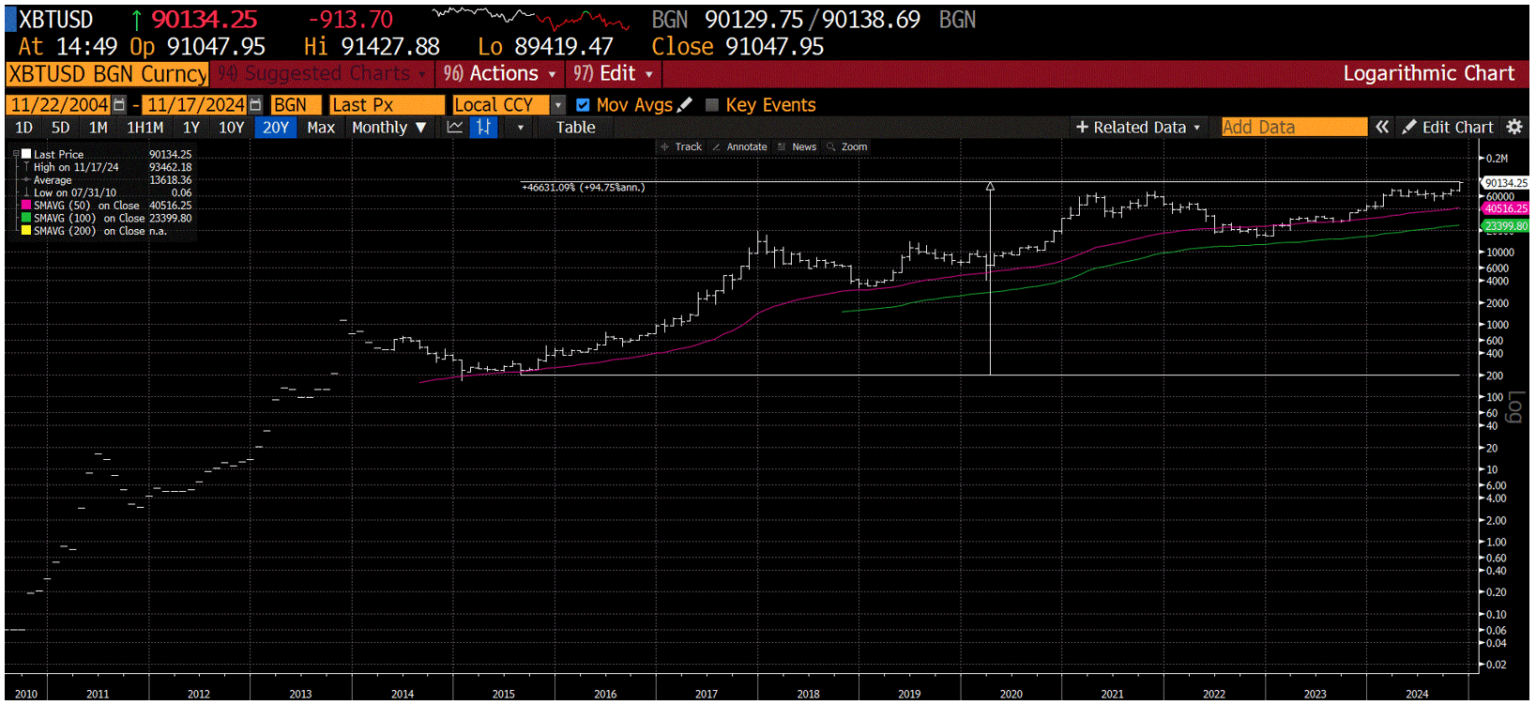Select the 10Y time range tab

click(231, 127)
